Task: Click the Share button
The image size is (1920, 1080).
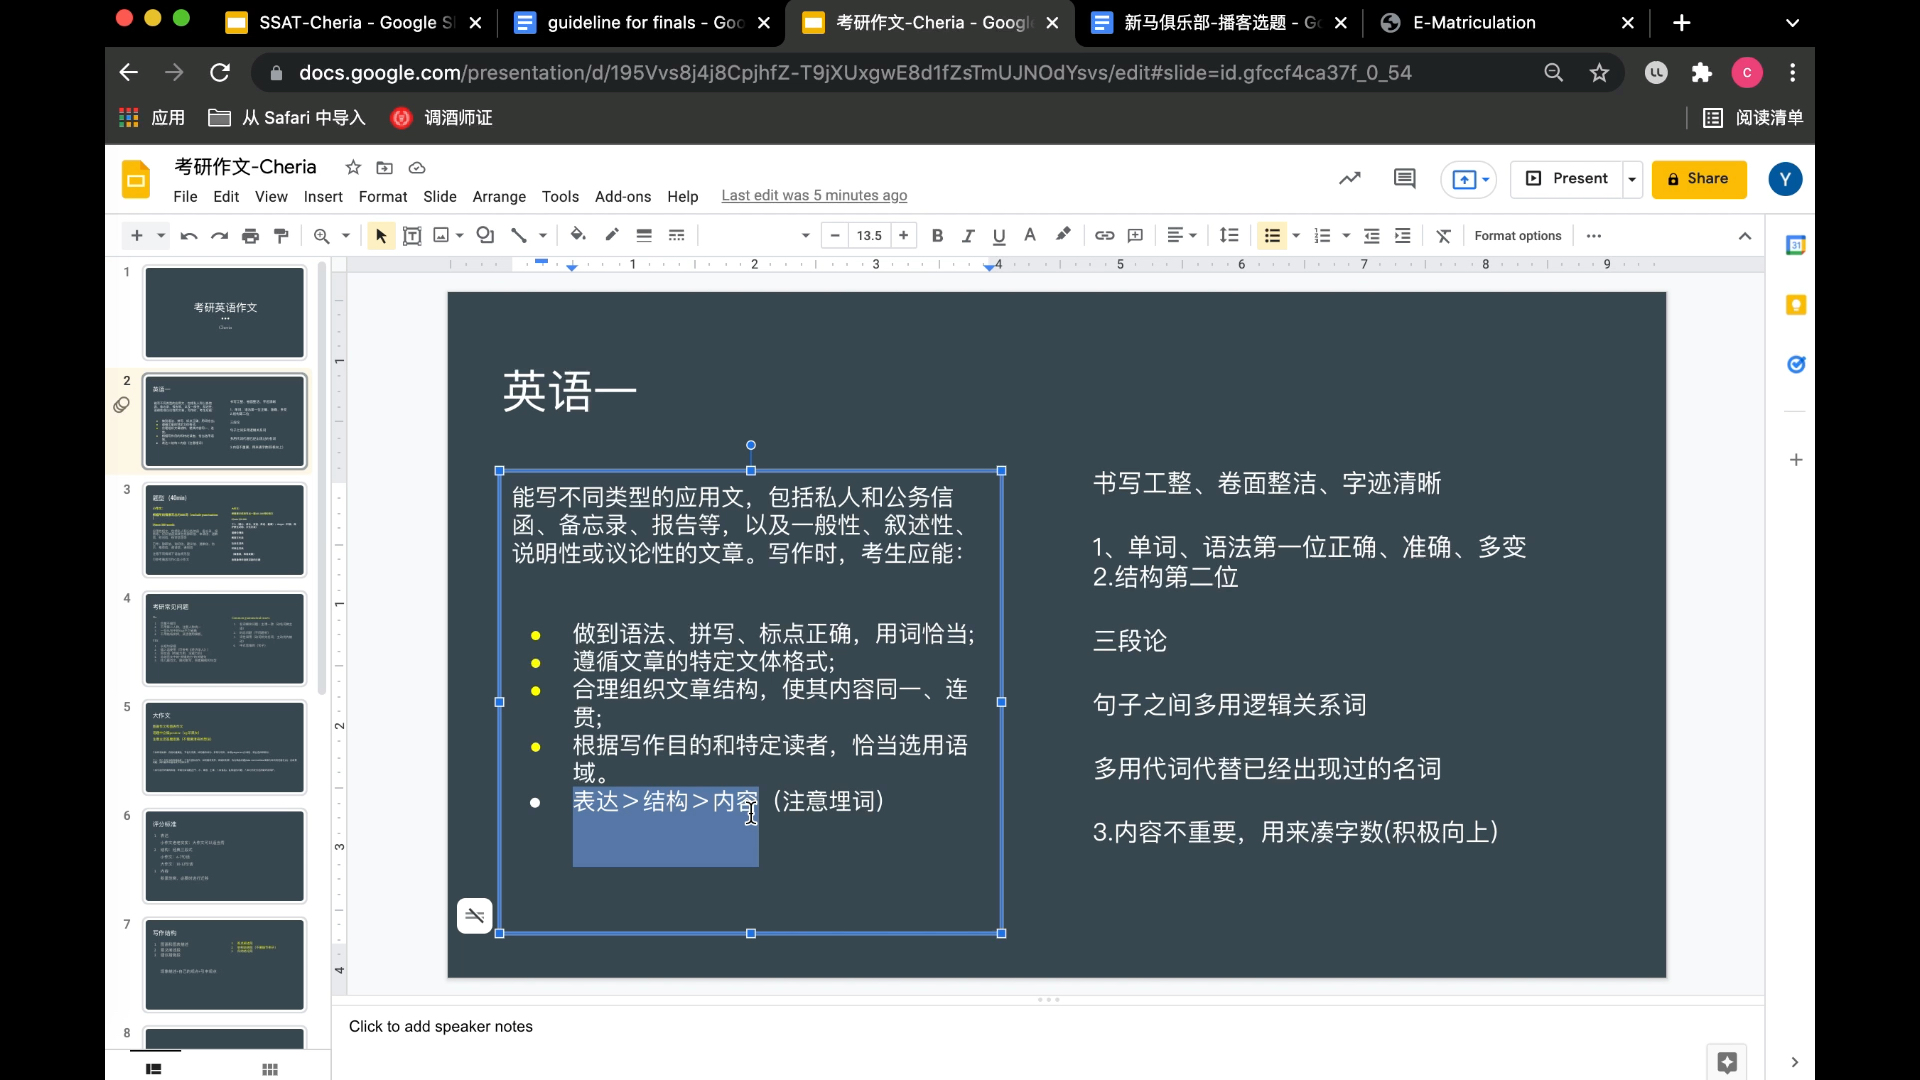Action: (1701, 178)
